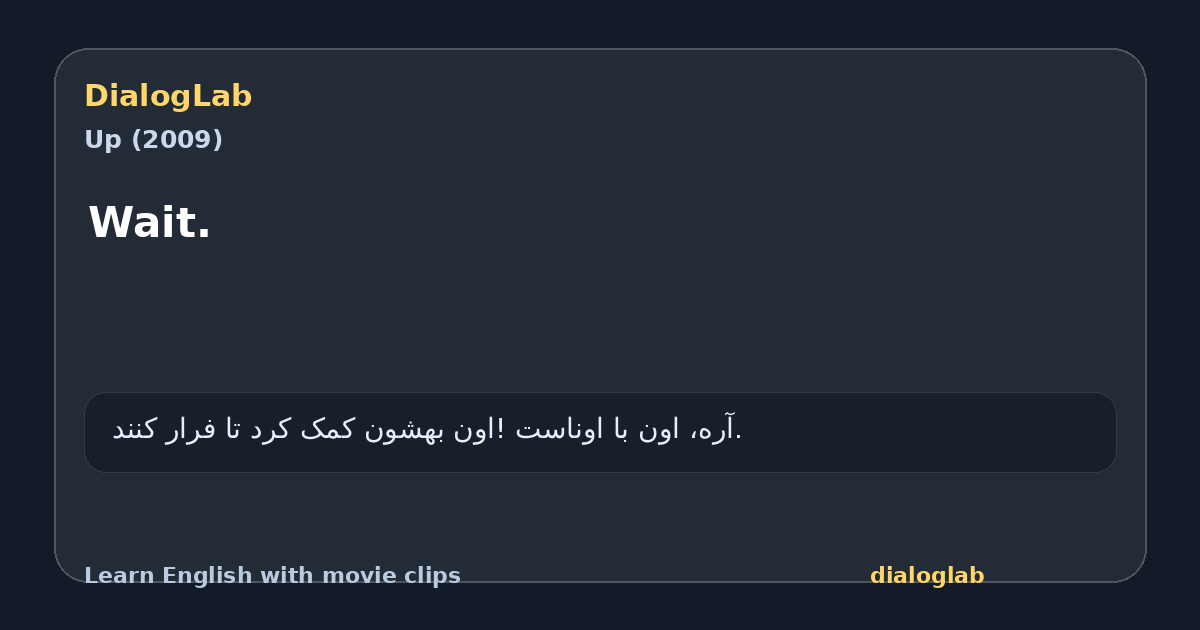The image size is (1200, 630).
Task: Select the English line "Wait."
Action: click(150, 223)
